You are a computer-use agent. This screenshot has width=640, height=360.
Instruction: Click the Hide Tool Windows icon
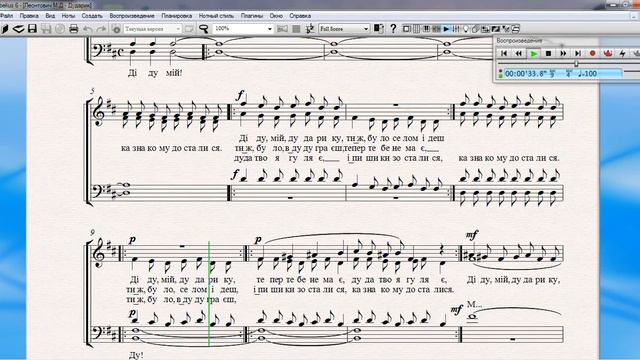pyautogui.click(x=516, y=29)
